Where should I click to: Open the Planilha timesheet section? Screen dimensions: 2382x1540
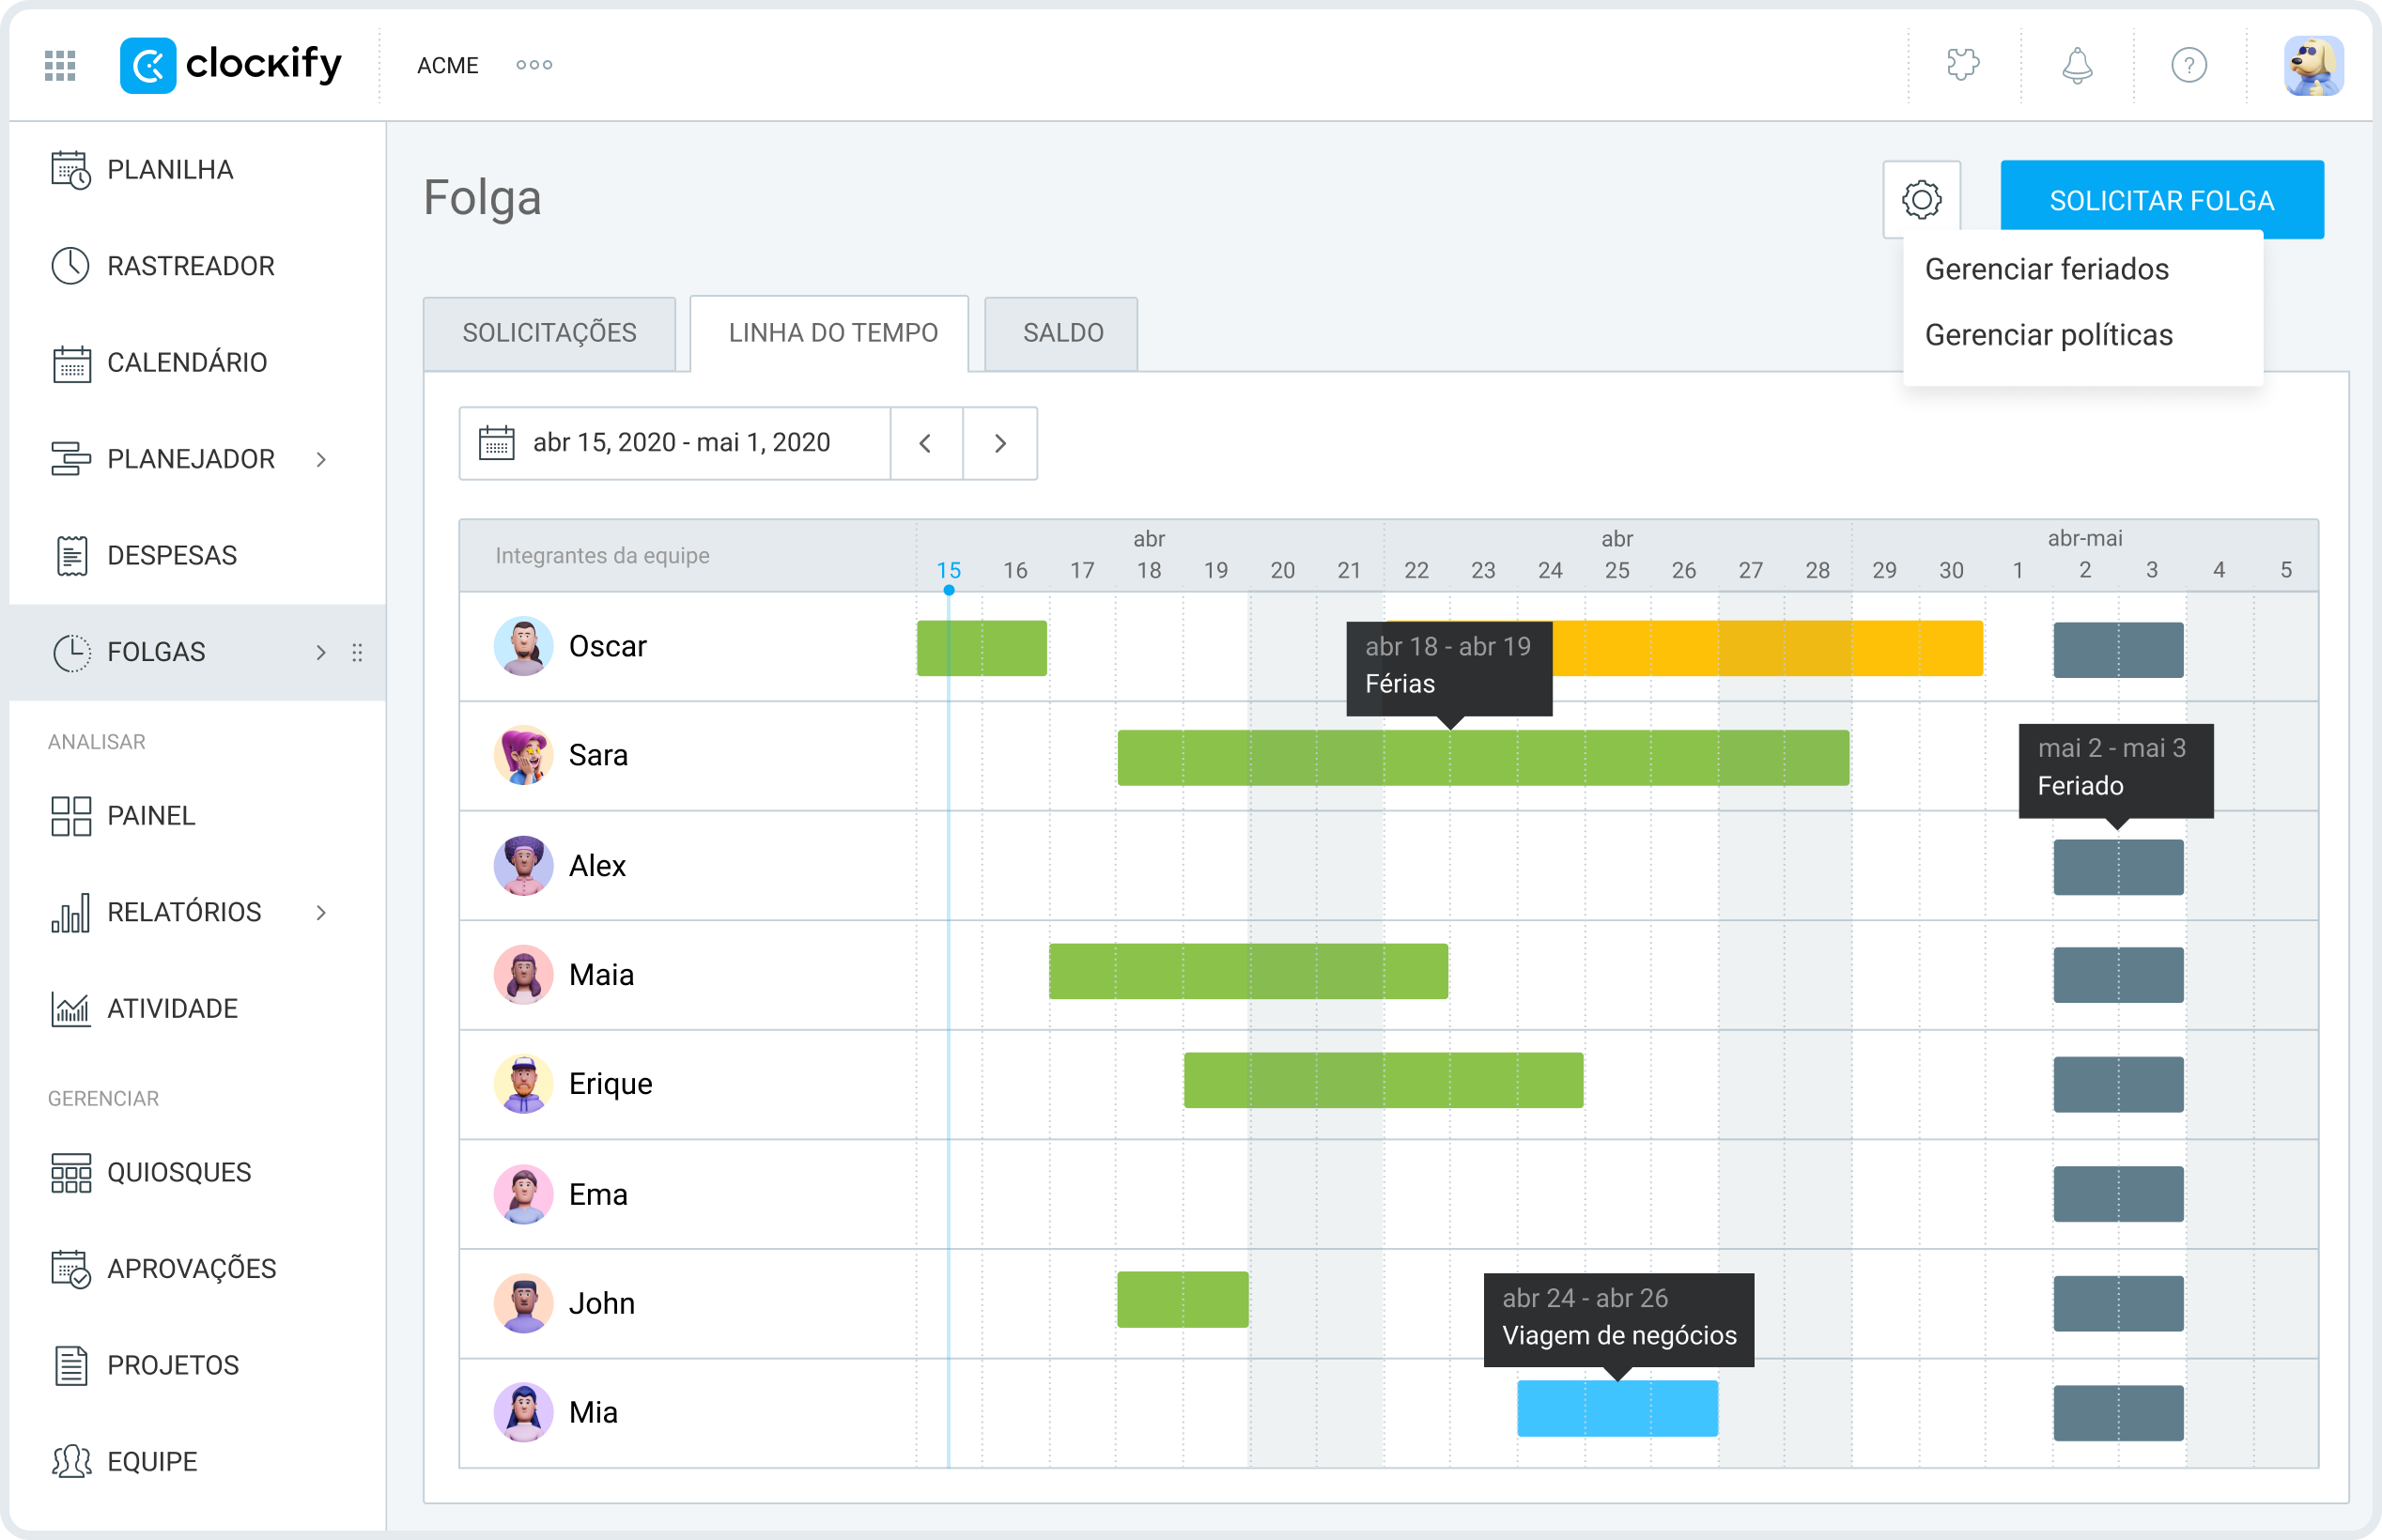pyautogui.click(x=168, y=169)
